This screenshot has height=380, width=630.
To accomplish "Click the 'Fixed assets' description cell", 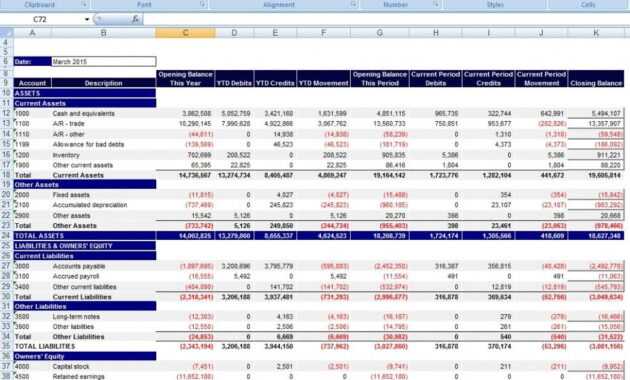I will [x=103, y=195].
